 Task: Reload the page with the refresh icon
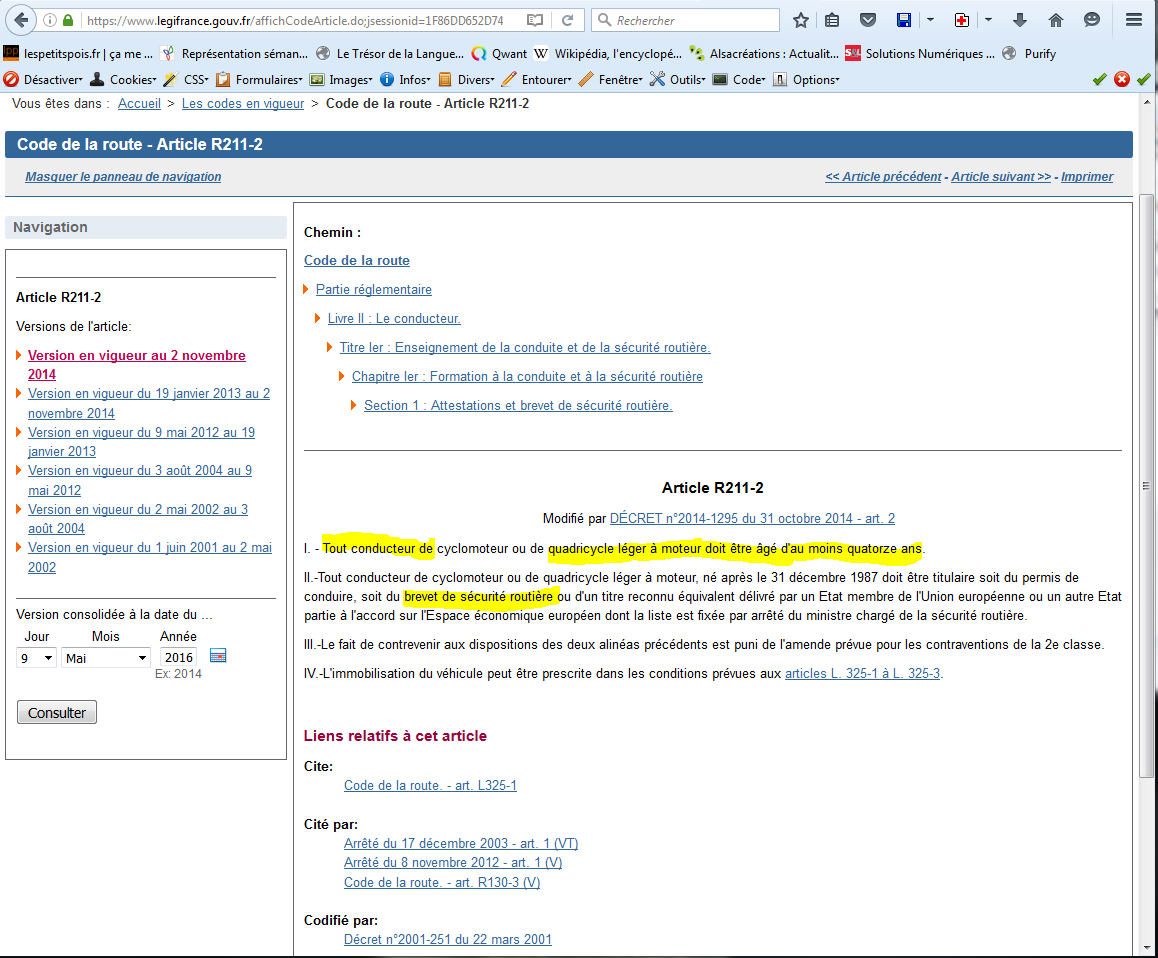click(567, 20)
